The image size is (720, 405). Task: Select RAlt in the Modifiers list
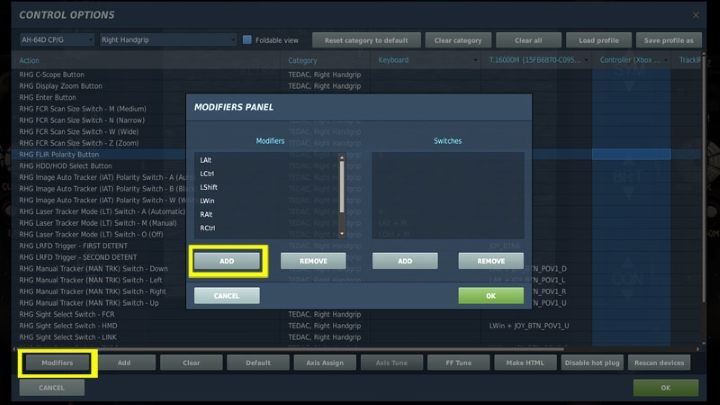click(x=206, y=214)
